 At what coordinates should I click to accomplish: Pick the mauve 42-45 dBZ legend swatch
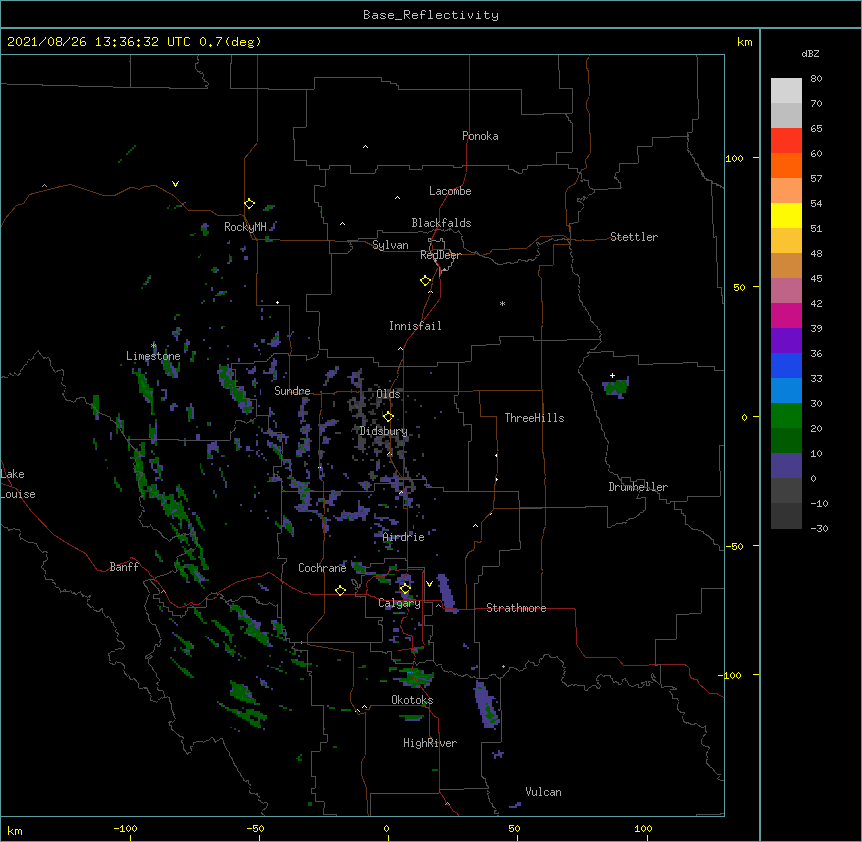click(786, 290)
